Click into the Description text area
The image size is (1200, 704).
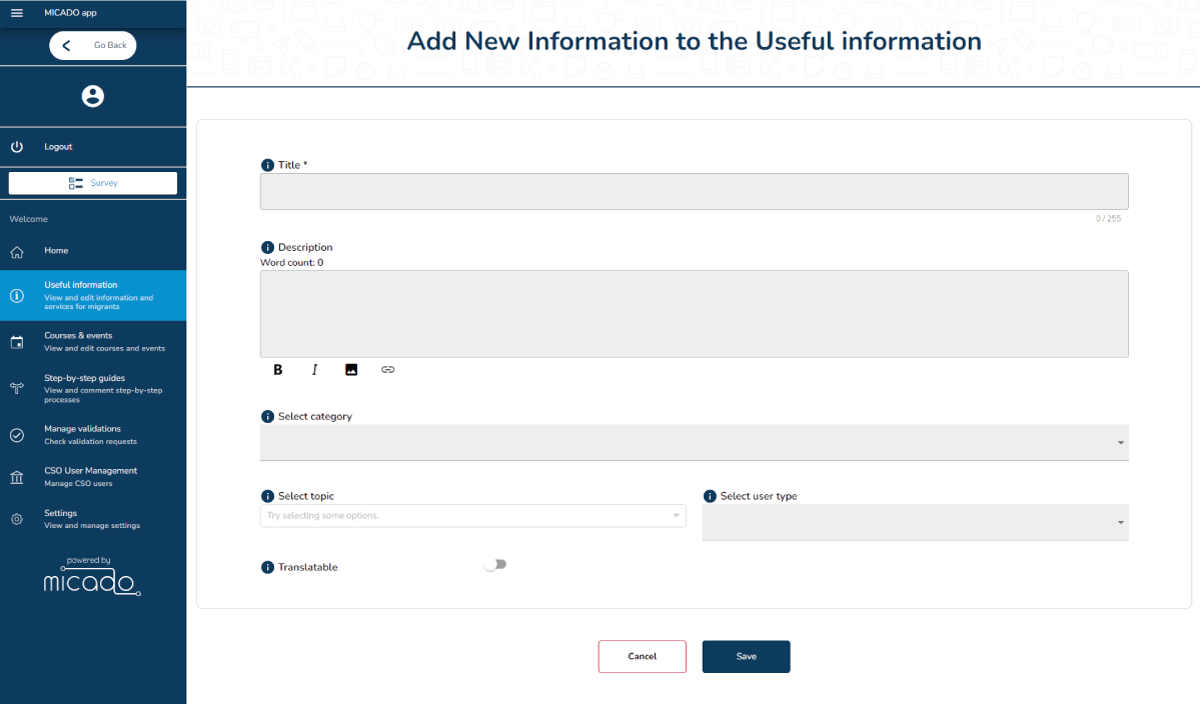[x=694, y=314]
